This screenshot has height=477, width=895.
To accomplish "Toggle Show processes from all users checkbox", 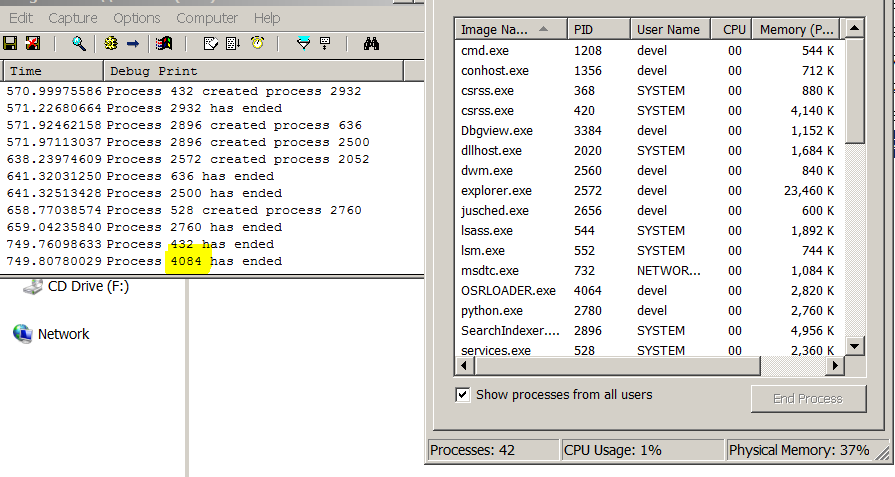I will [463, 395].
